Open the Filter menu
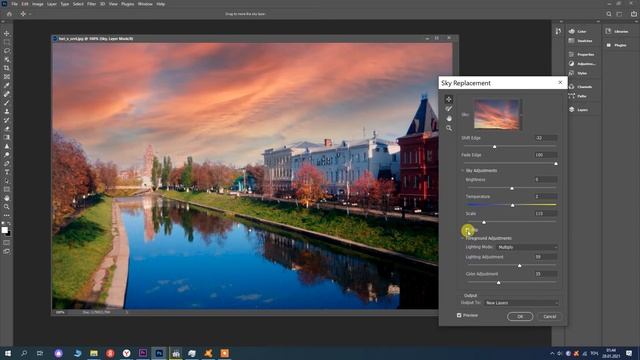 click(91, 4)
